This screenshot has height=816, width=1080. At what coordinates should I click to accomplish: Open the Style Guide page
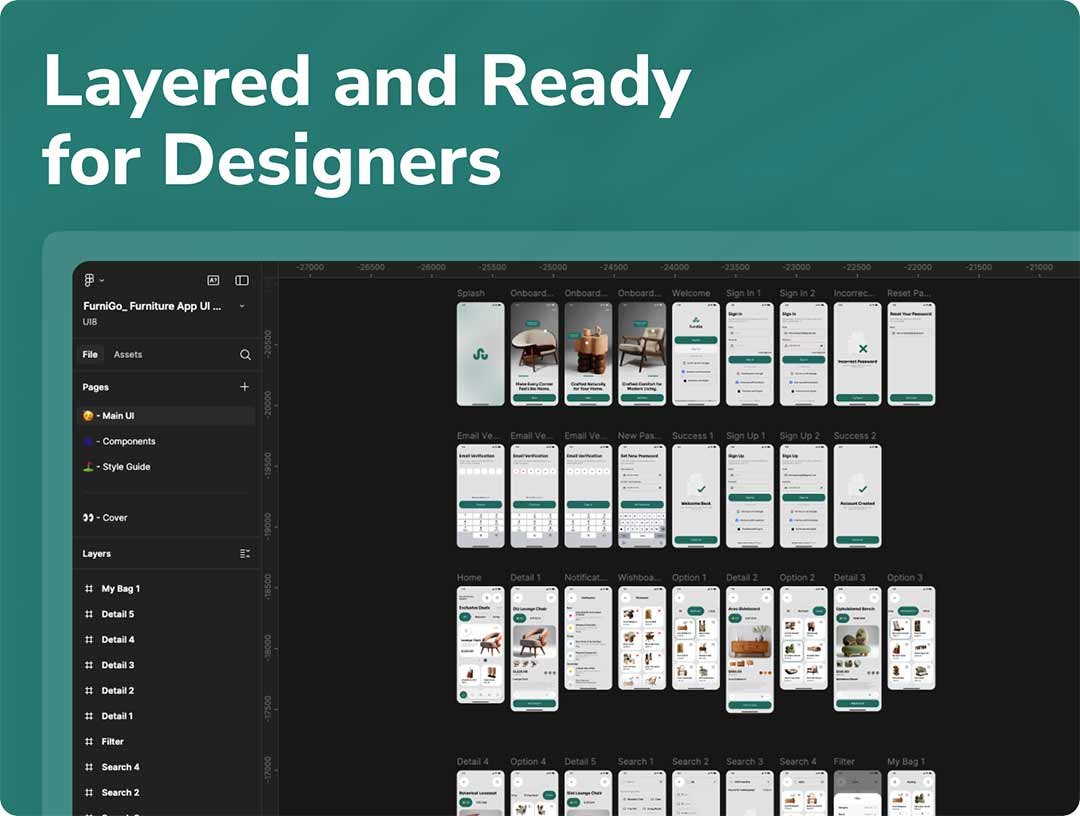pyautogui.click(x=126, y=467)
